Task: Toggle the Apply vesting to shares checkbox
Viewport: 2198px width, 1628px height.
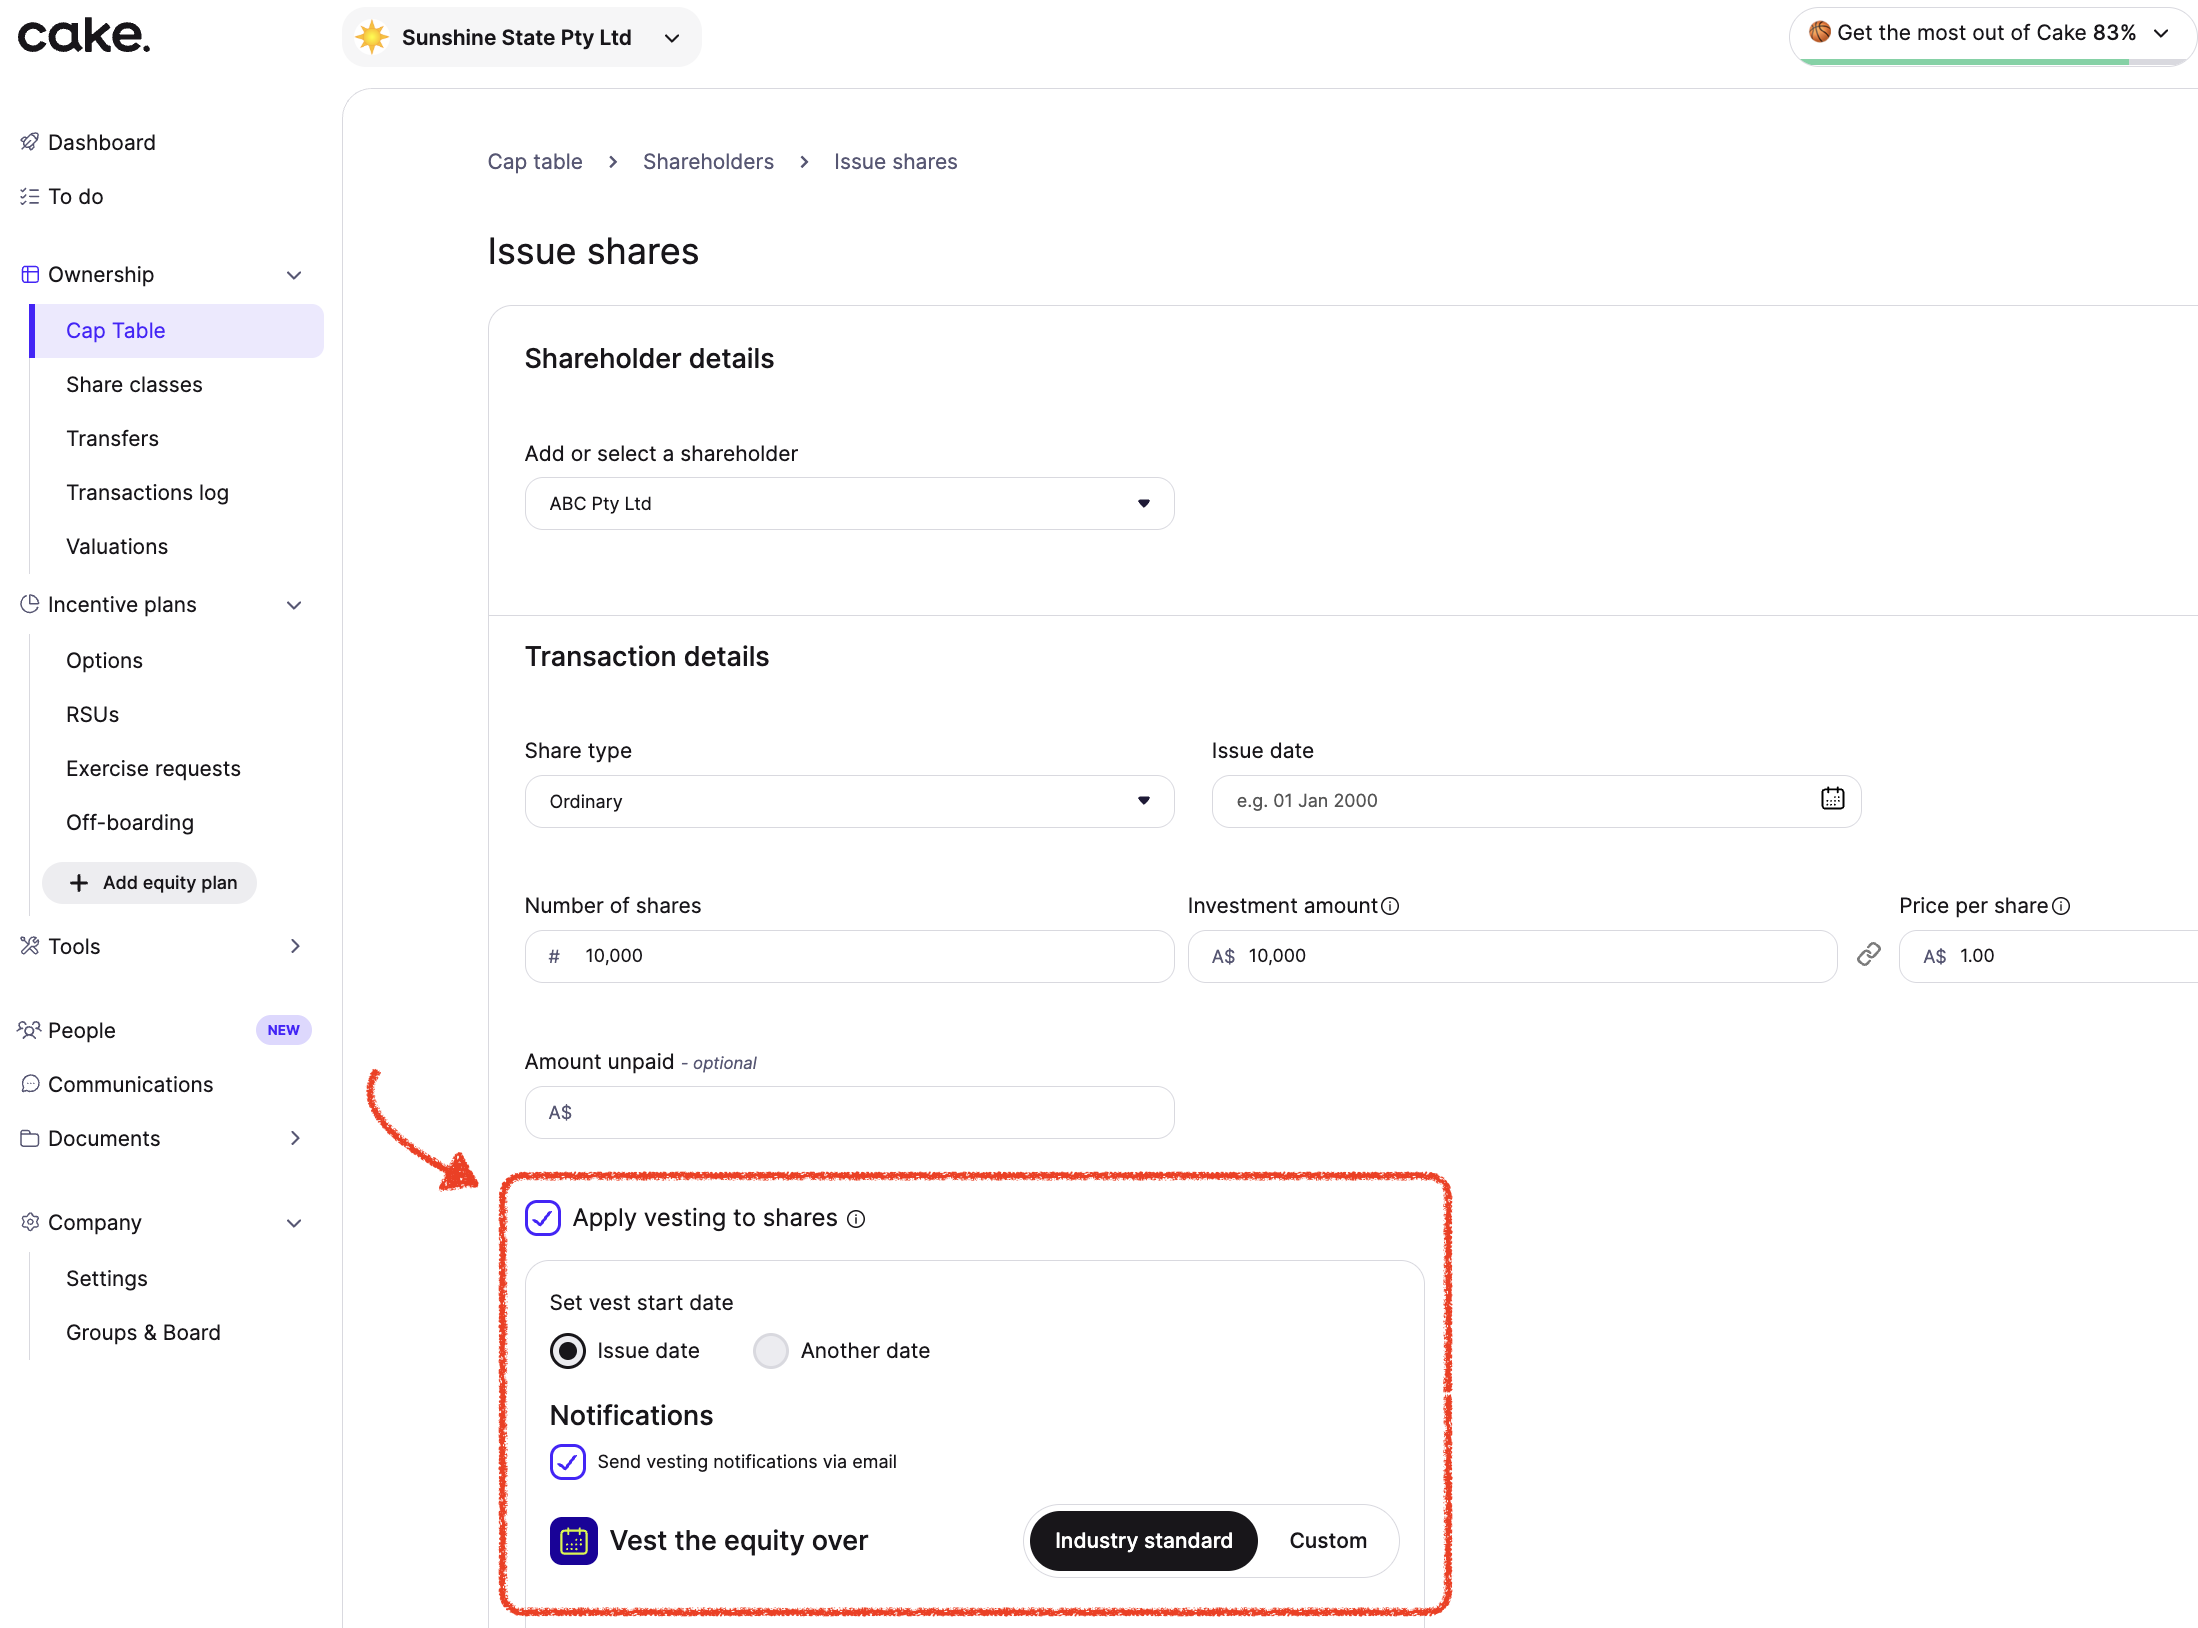Action: coord(543,1218)
